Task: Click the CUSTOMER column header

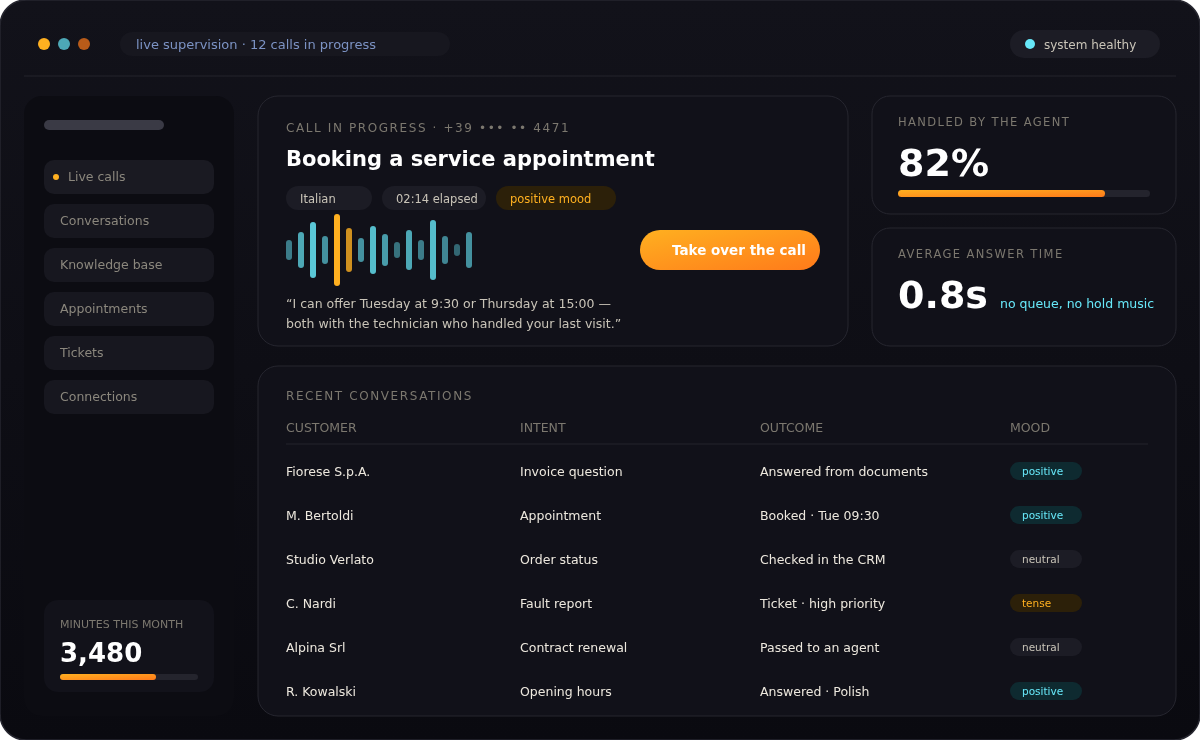Action: click(321, 428)
